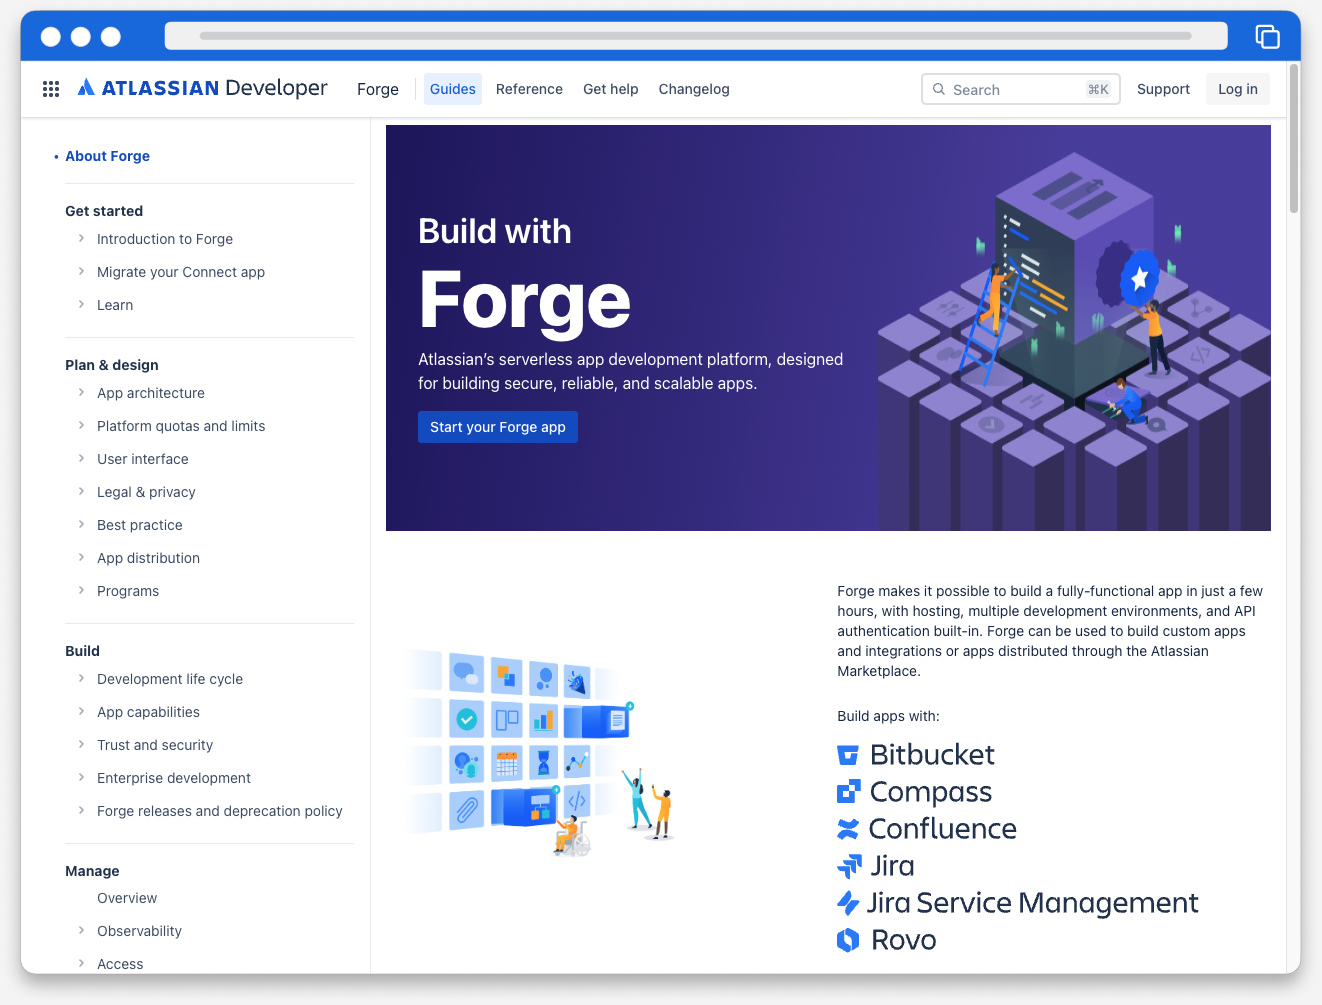The width and height of the screenshot is (1322, 1005).
Task: Open the Get help tab
Action: click(x=611, y=89)
